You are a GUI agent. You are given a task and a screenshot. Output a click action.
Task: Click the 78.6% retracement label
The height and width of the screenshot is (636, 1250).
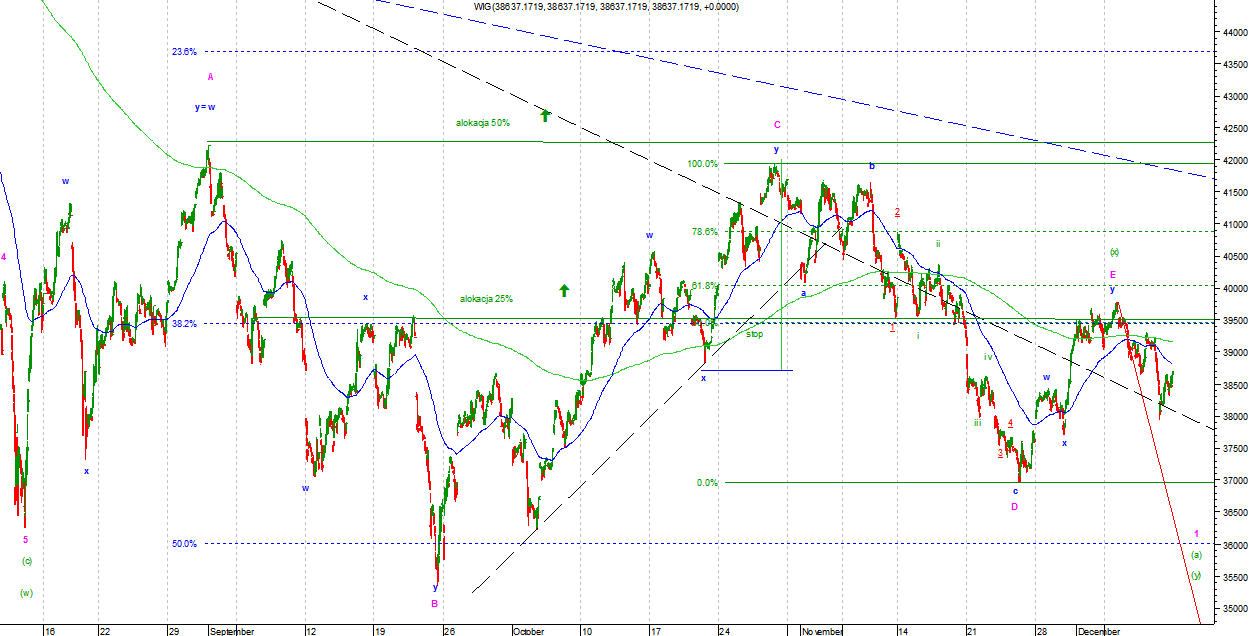[704, 231]
